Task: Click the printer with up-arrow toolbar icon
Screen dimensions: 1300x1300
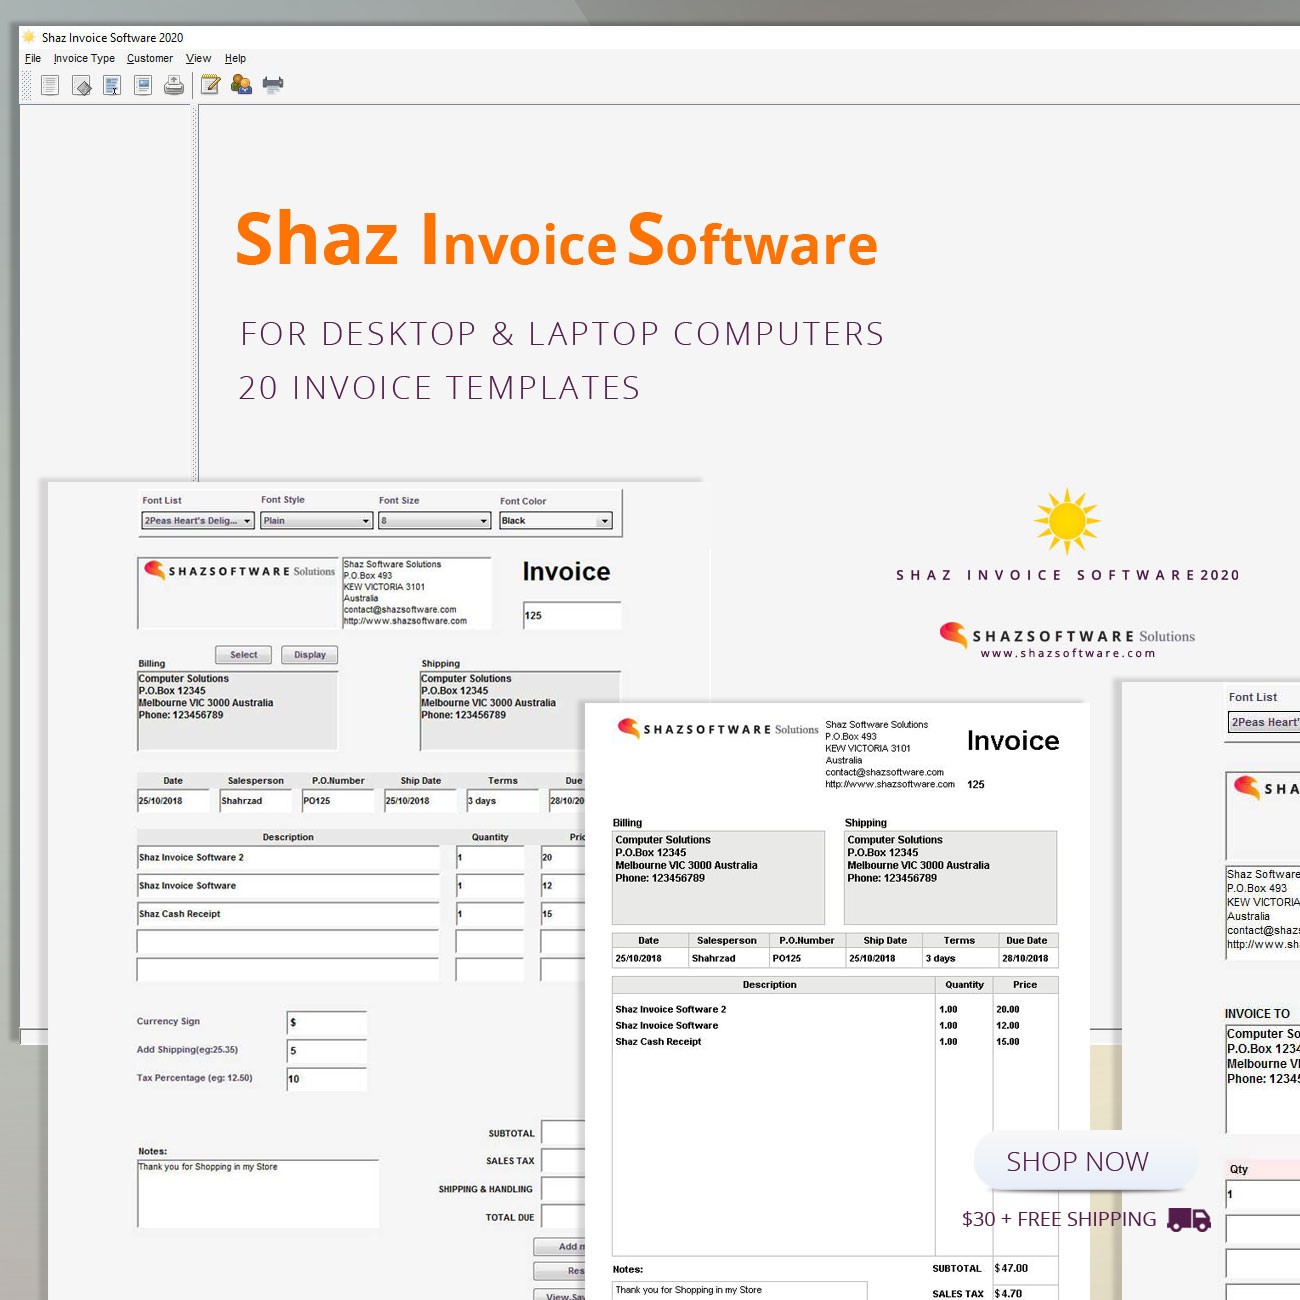Action: point(174,85)
